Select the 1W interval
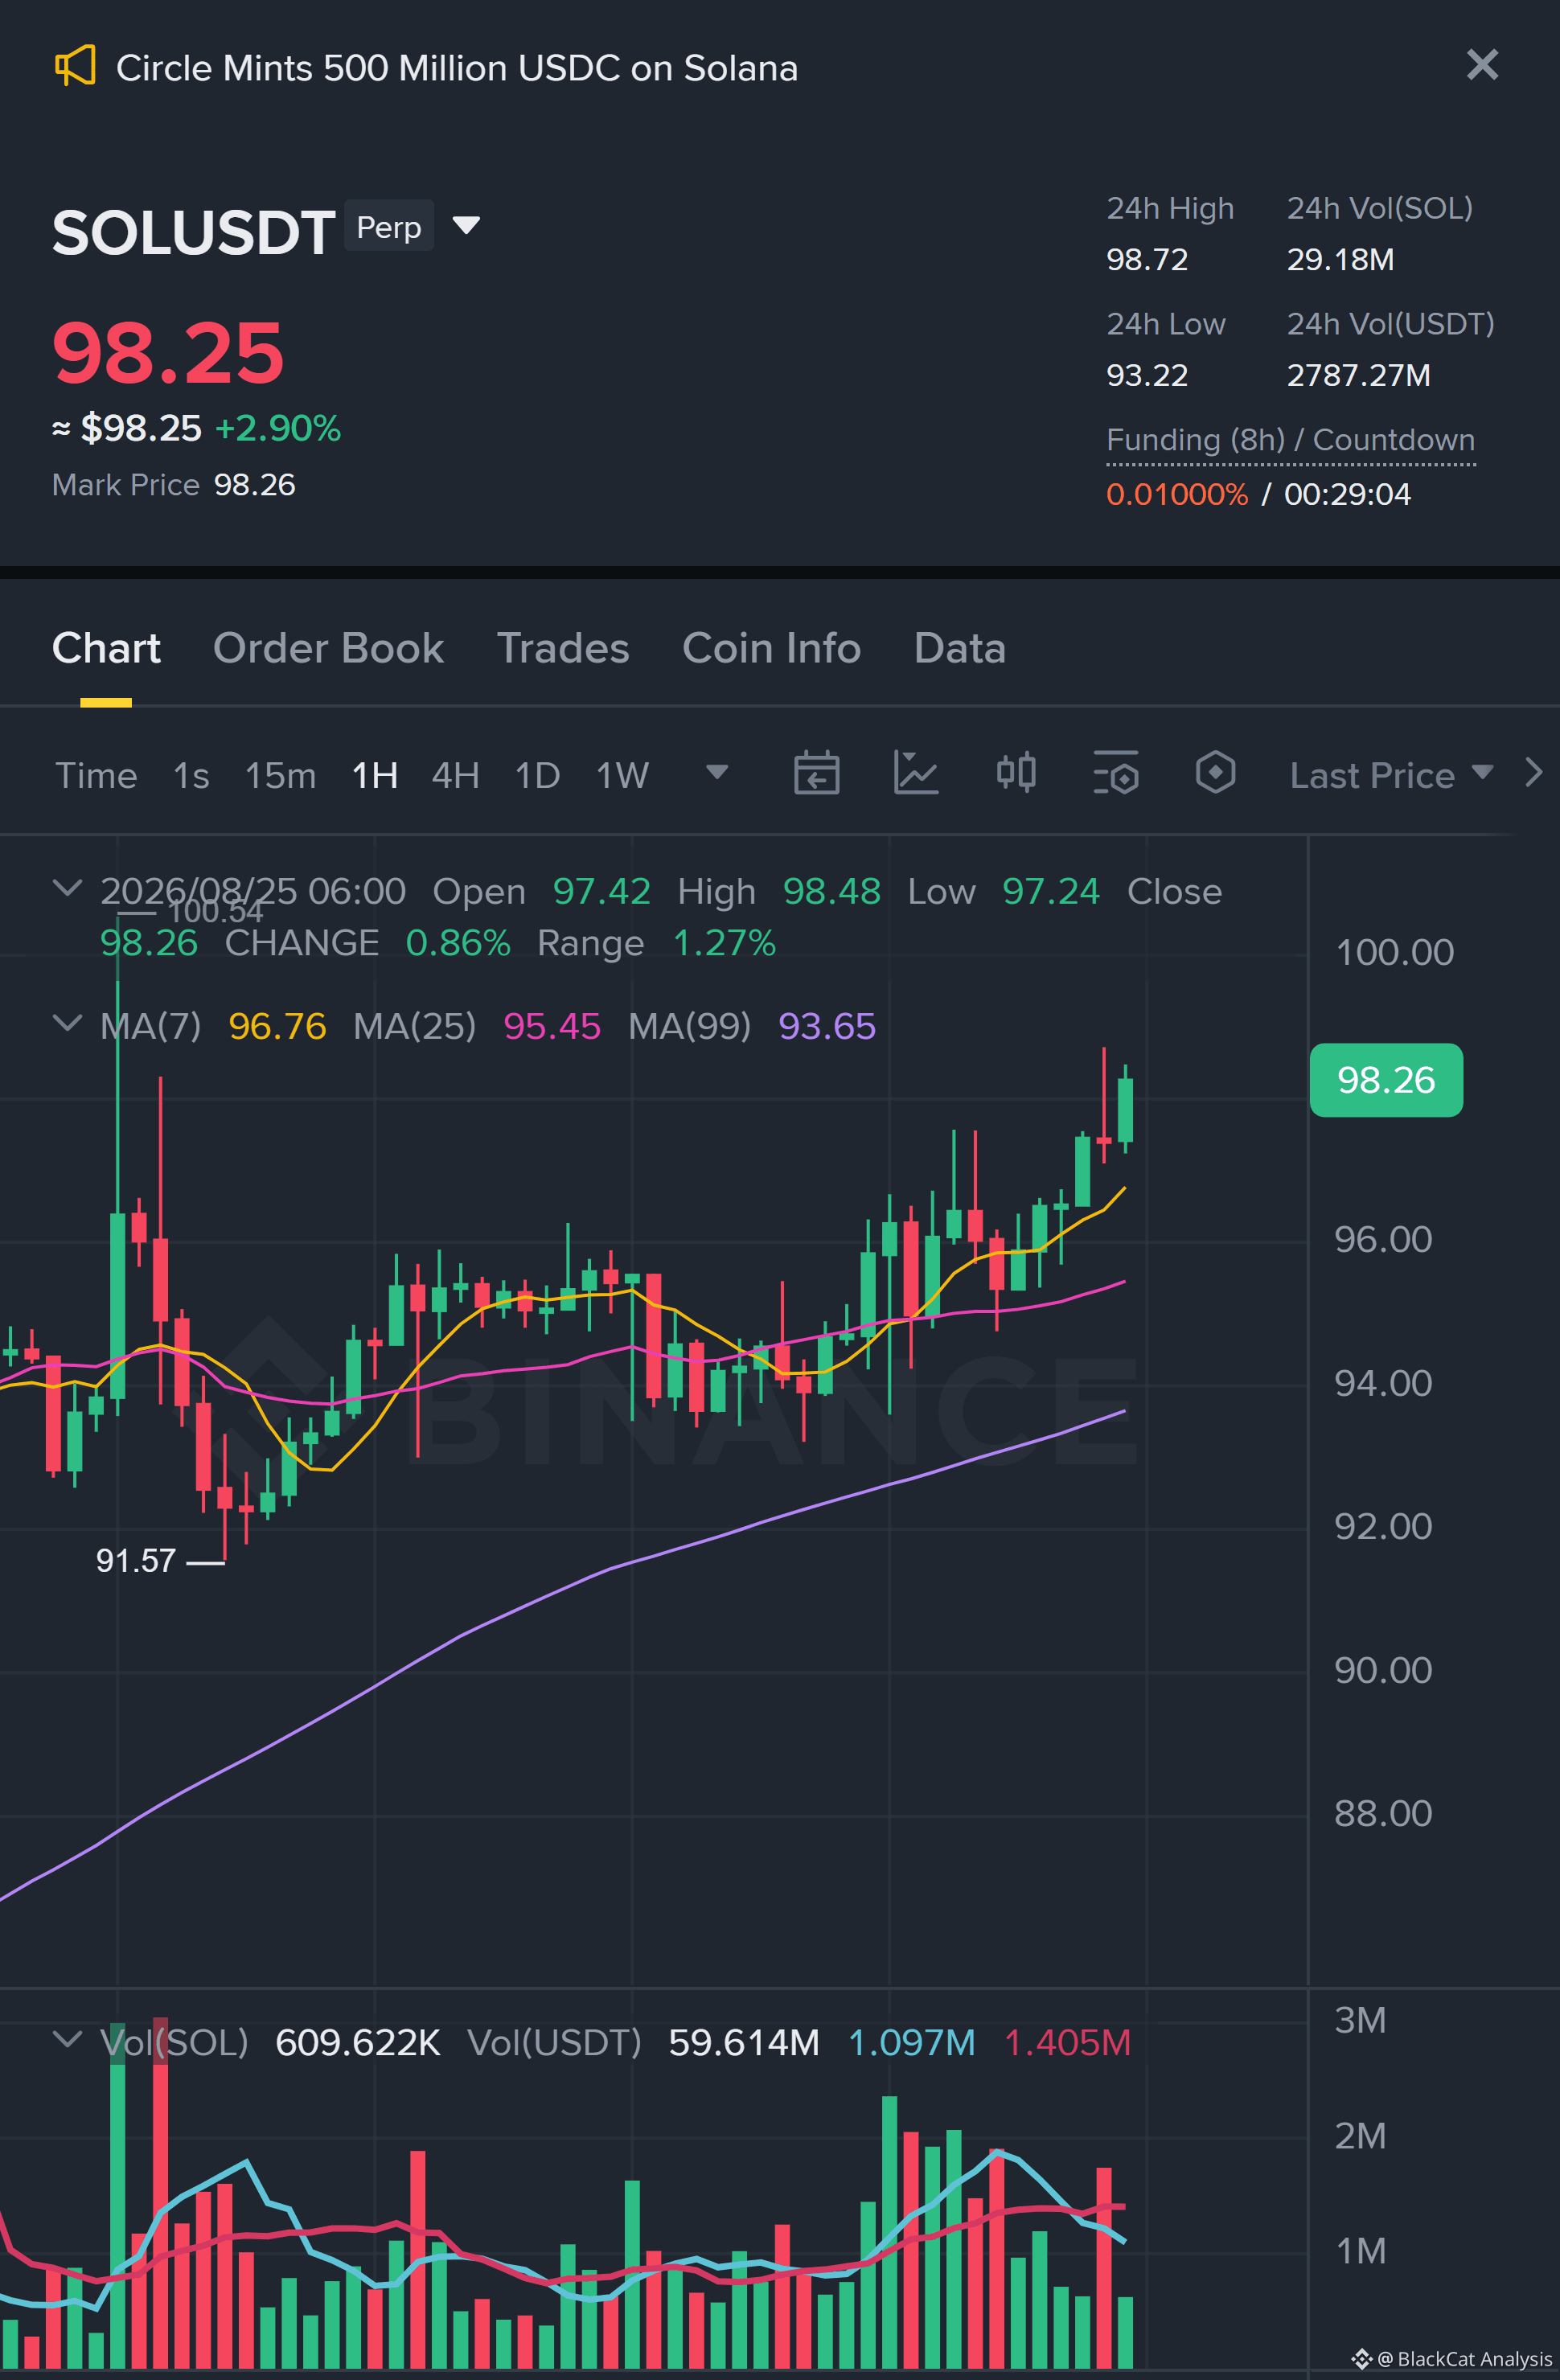The height and width of the screenshot is (2380, 1560). (x=622, y=775)
